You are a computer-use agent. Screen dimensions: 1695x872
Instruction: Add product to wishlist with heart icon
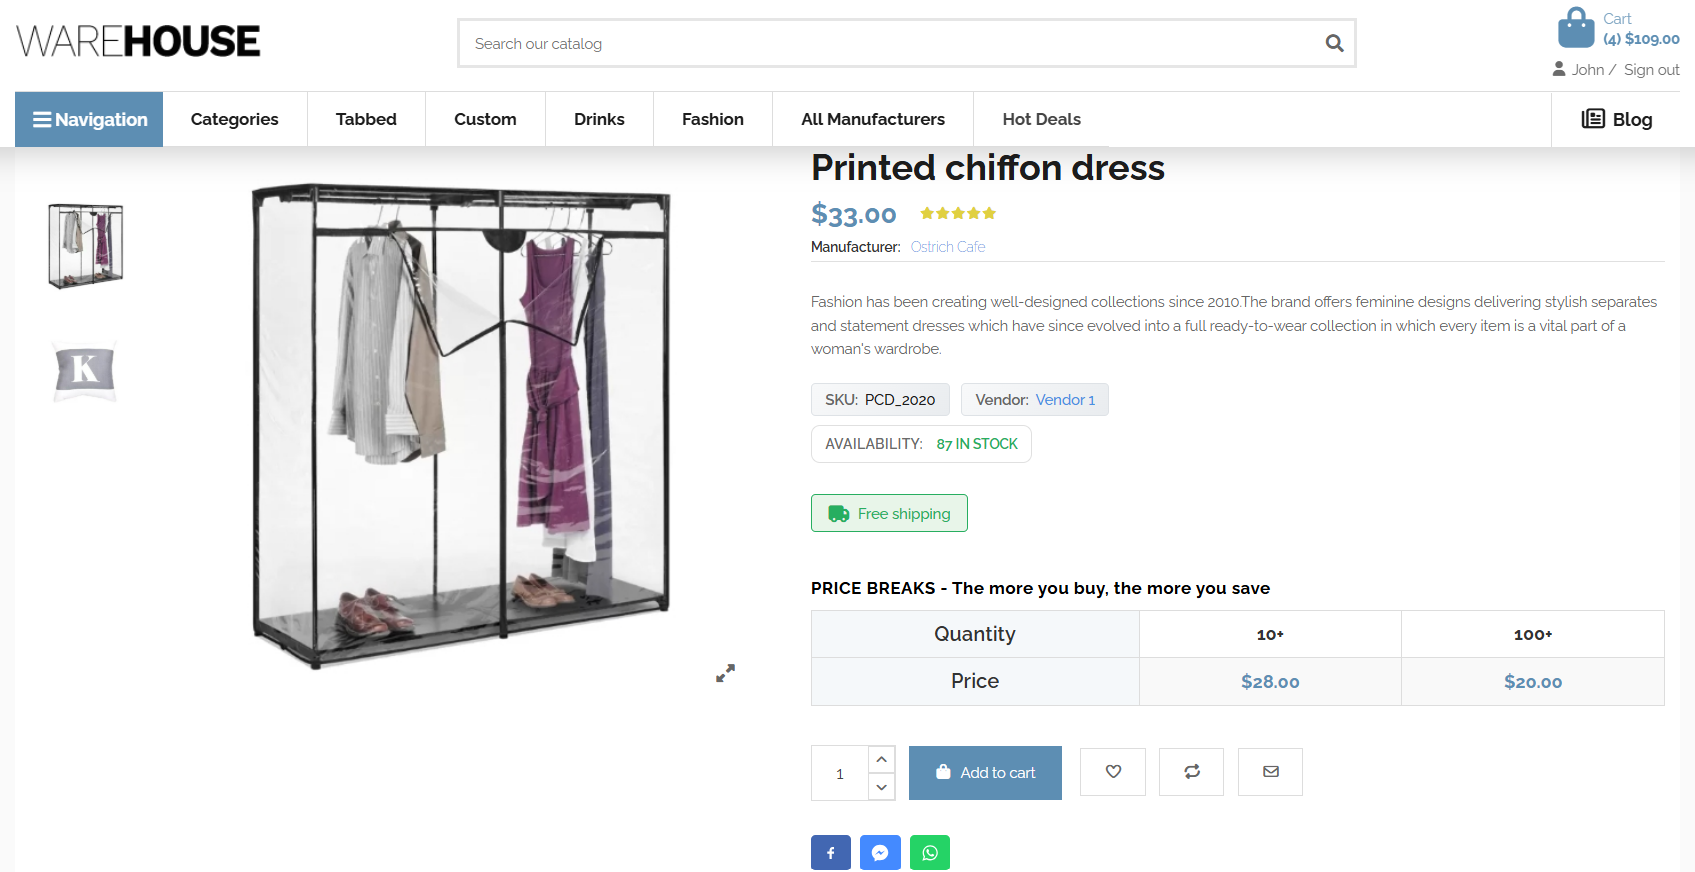(1113, 772)
